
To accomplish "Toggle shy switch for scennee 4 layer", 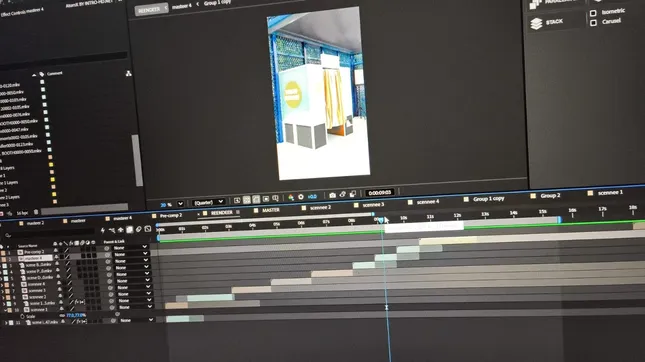I will 59,283.
